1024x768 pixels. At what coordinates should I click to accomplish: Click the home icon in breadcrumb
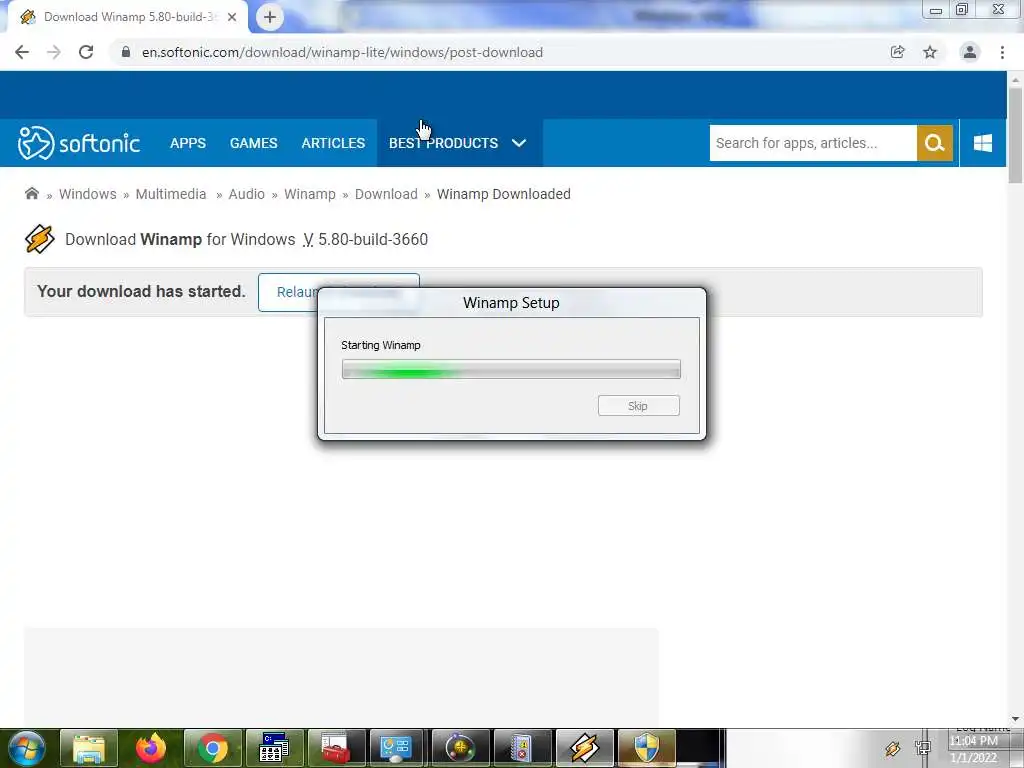coord(31,193)
